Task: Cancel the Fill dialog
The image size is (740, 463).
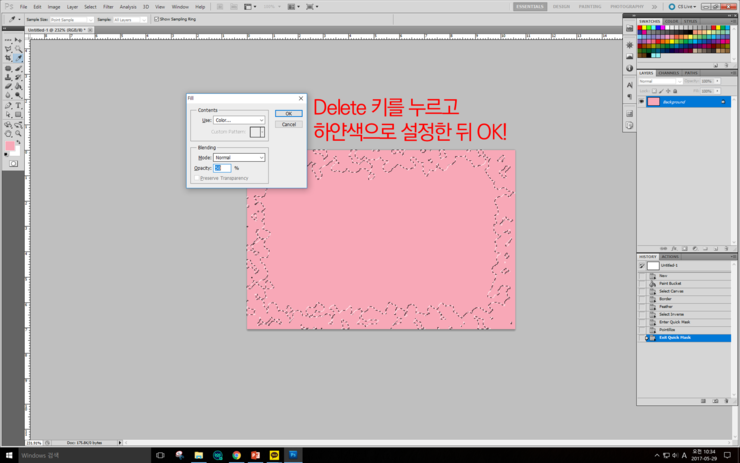Action: (289, 124)
